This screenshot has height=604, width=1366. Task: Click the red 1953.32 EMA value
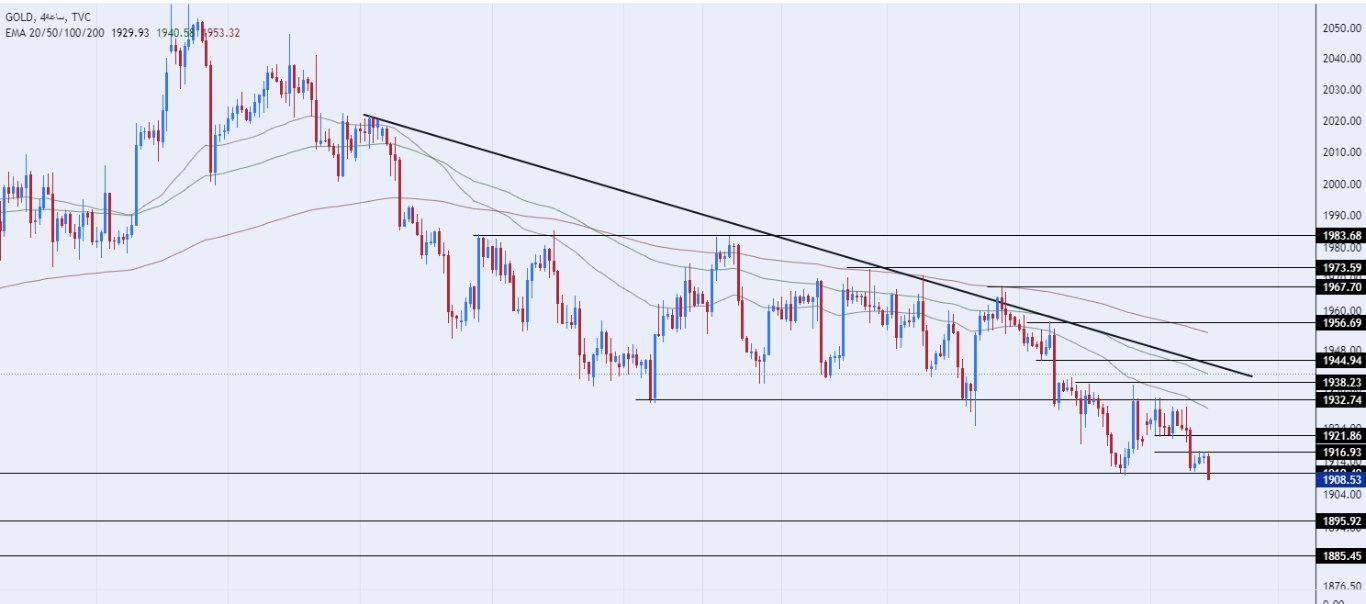click(x=220, y=32)
